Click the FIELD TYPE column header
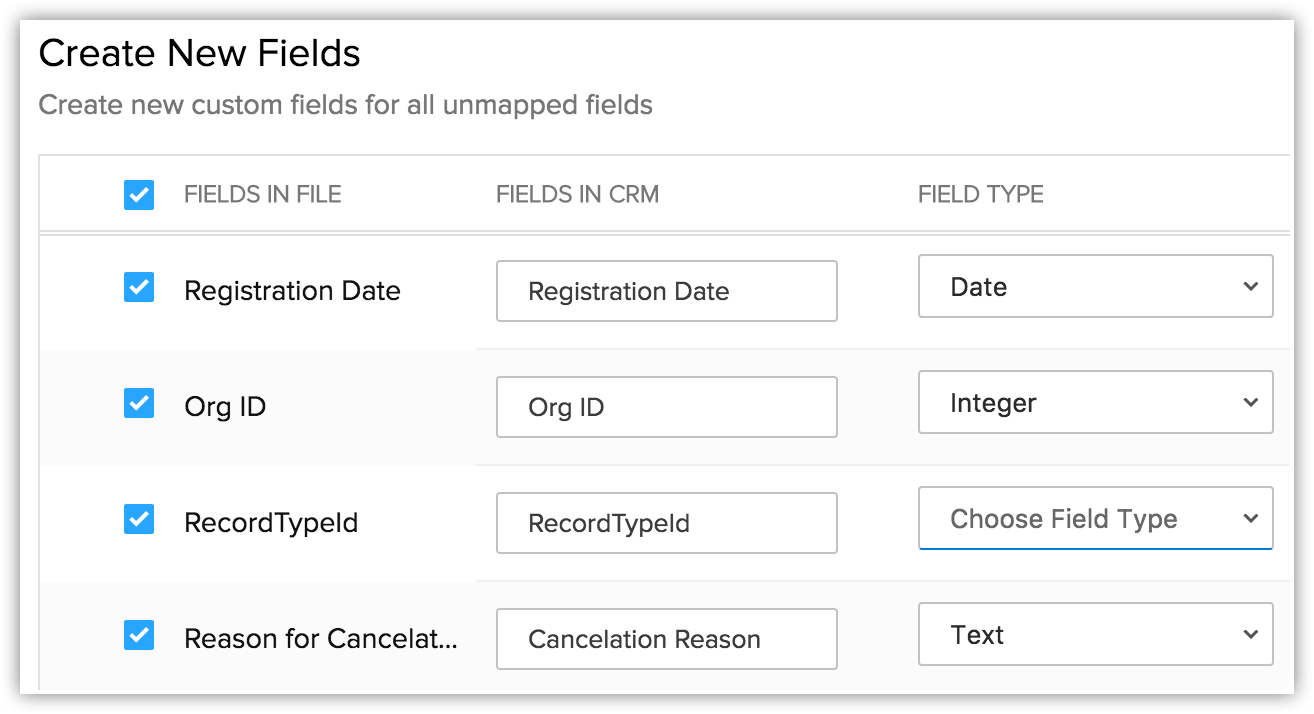Viewport: 1314px width, 714px height. coord(980,194)
